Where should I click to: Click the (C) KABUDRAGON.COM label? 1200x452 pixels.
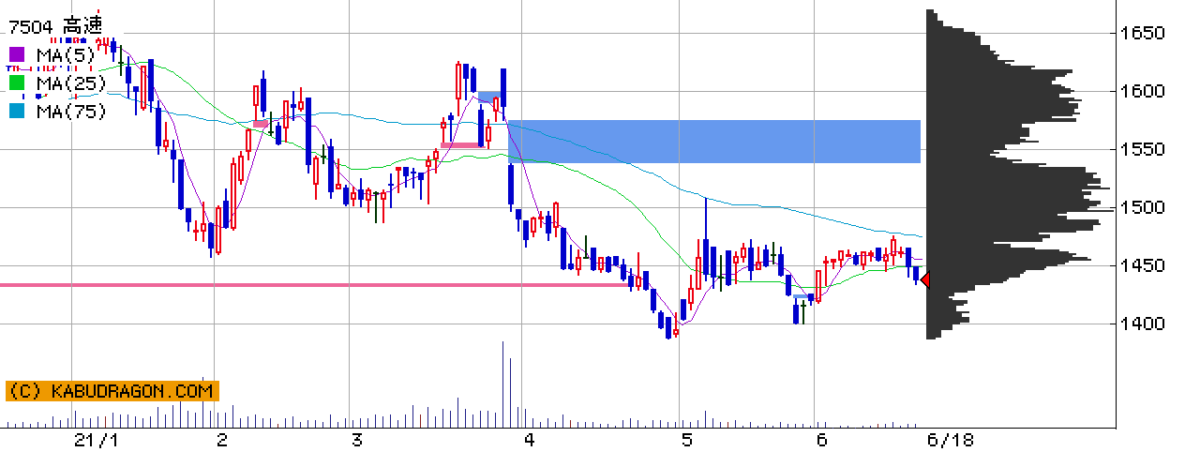[111, 391]
